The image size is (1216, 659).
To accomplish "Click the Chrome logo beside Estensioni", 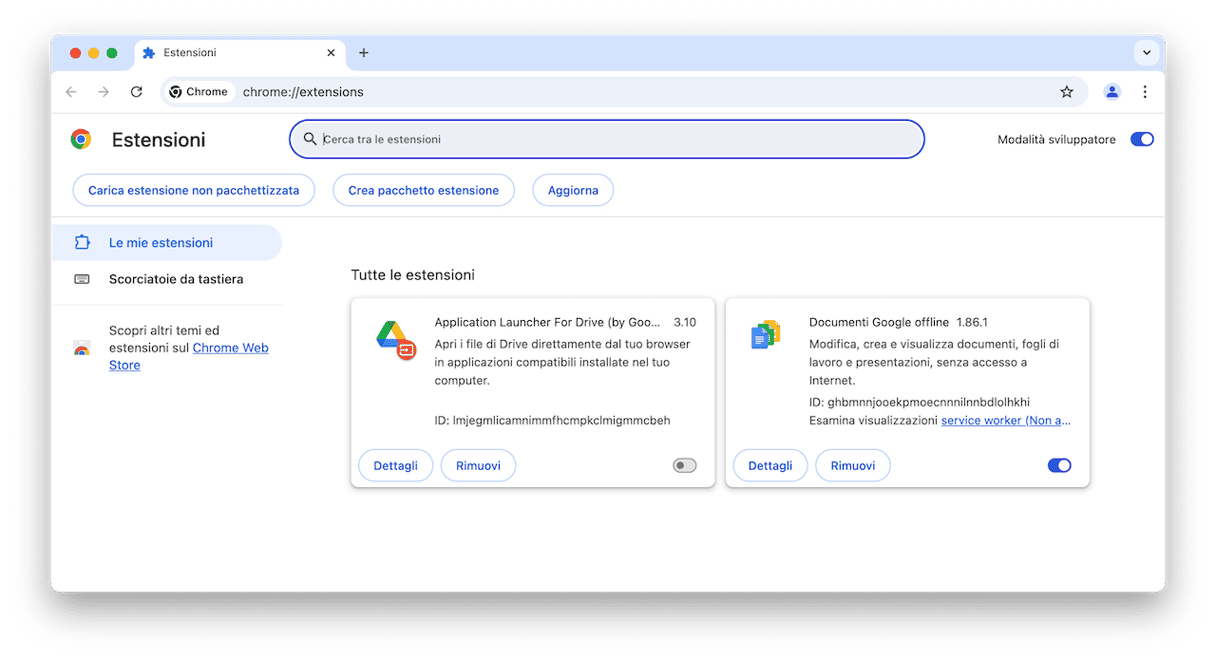I will pos(81,140).
